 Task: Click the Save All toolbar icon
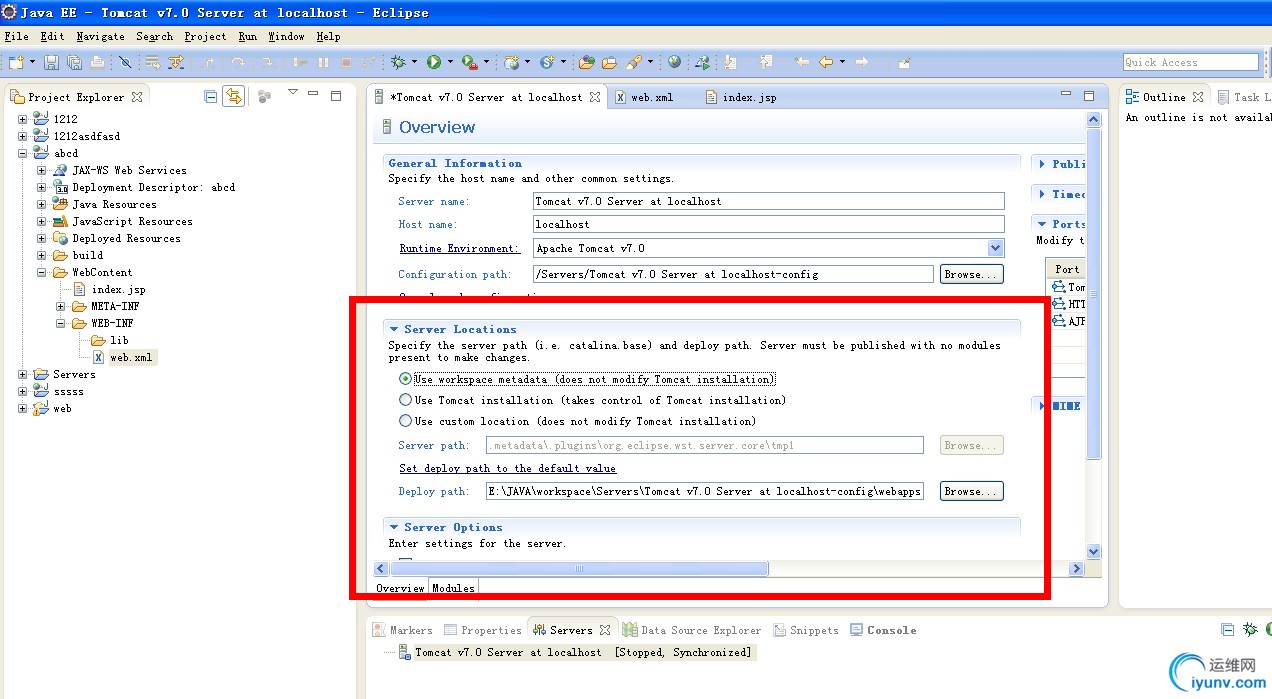point(74,62)
